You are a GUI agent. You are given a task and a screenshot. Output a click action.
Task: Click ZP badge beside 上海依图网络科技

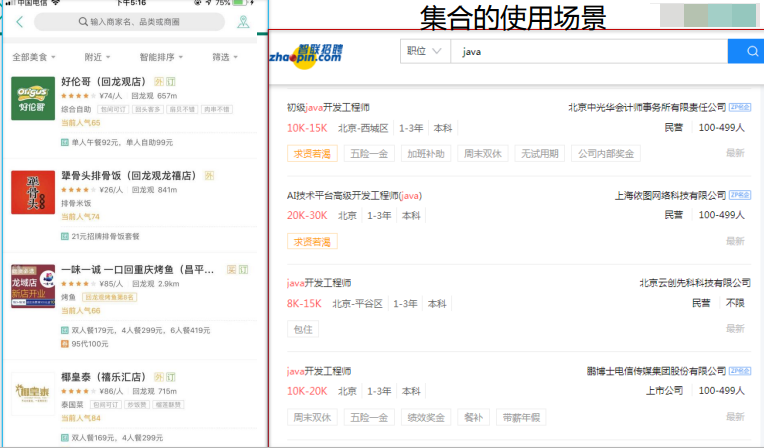[x=740, y=195]
